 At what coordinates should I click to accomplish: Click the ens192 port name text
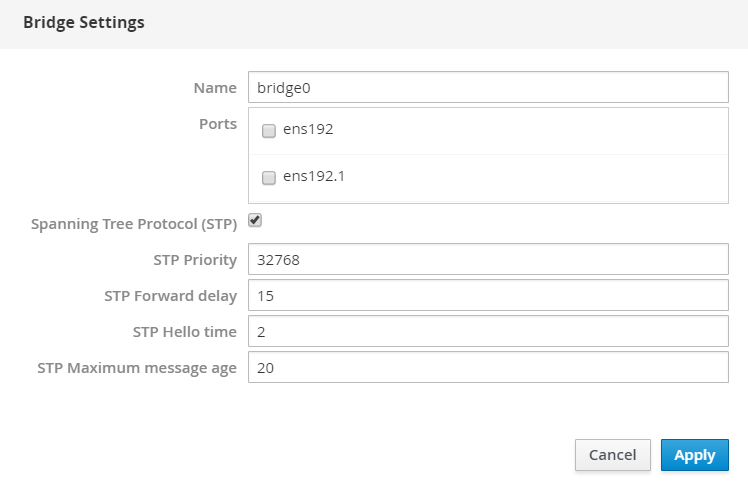308,129
